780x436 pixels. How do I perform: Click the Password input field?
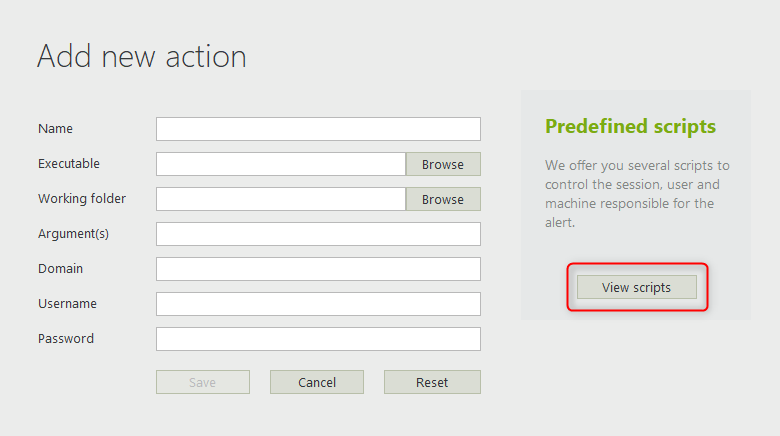[318, 339]
